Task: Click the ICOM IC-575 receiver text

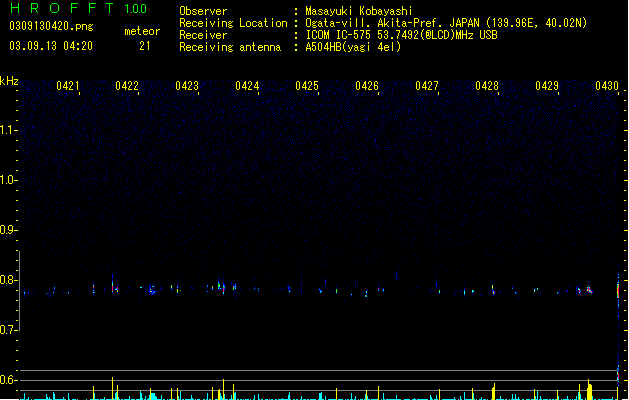Action: (x=401, y=35)
